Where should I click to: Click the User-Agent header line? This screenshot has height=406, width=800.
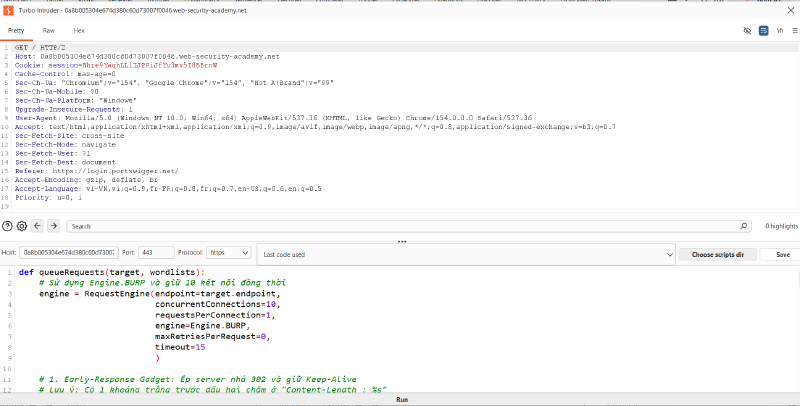[x=273, y=118]
